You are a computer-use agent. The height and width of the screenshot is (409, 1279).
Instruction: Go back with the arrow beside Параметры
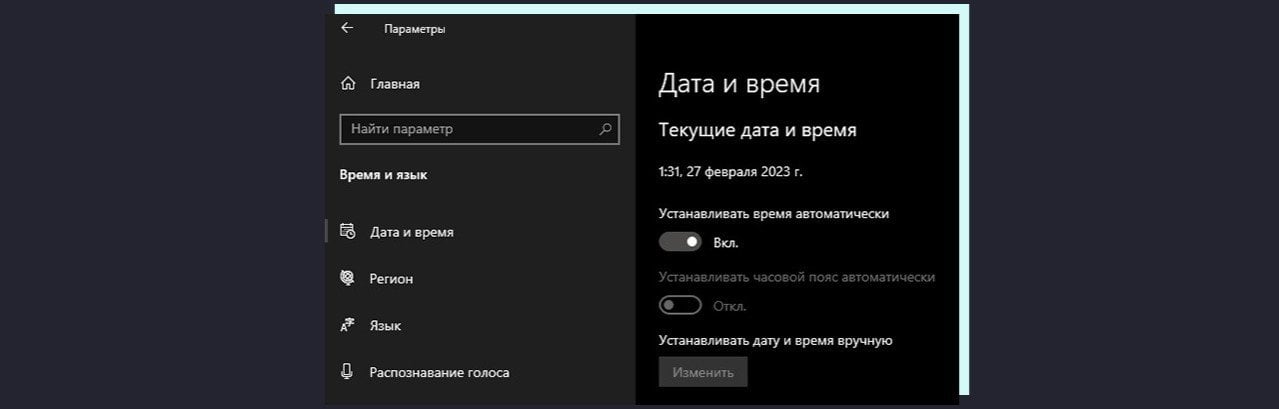347,28
